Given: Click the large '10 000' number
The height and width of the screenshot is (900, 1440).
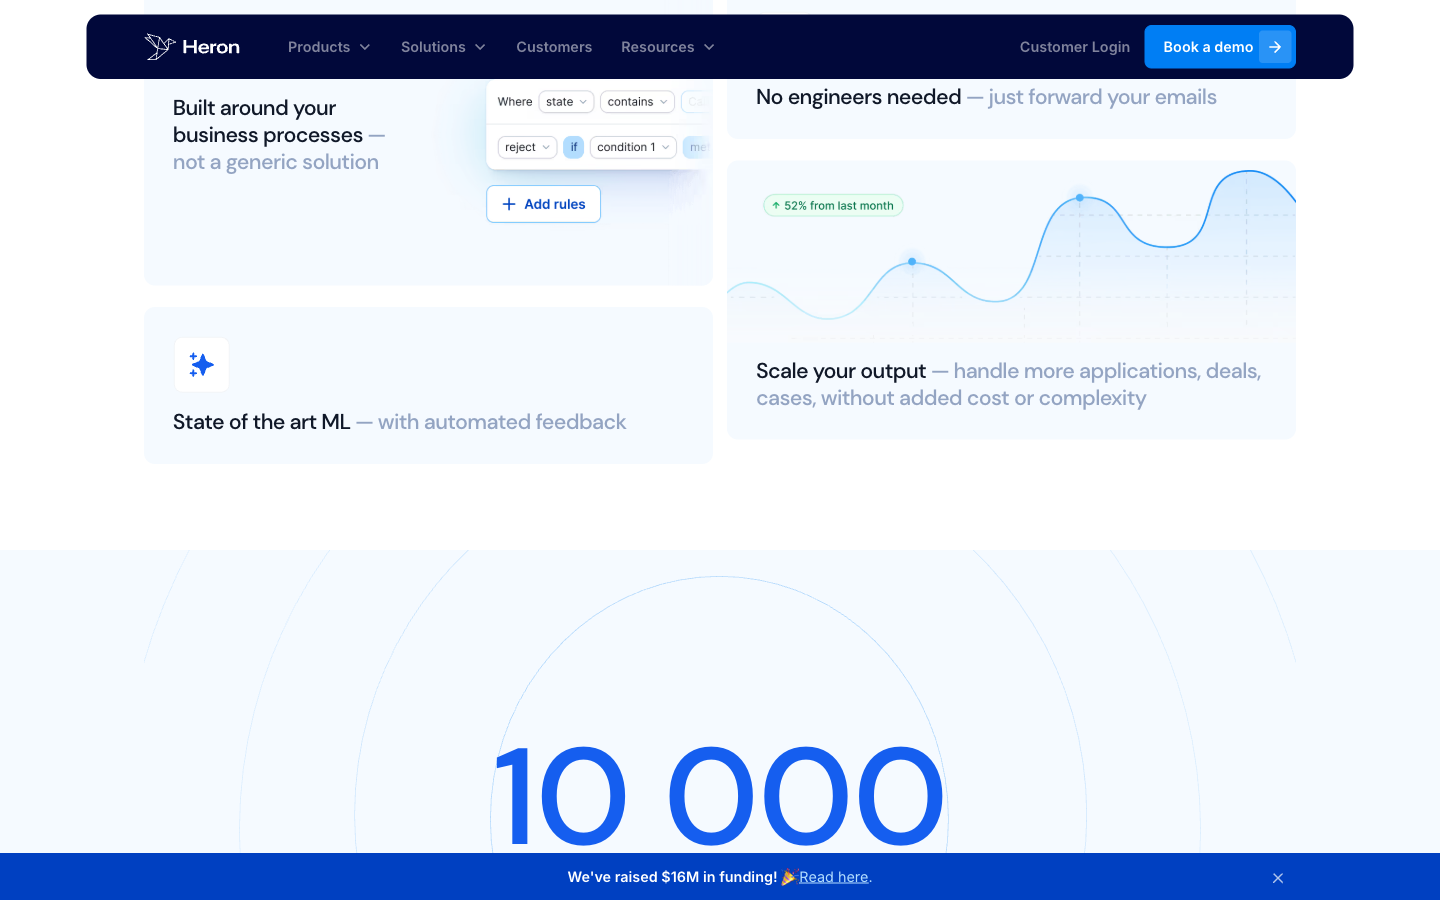Looking at the screenshot, I should pos(719,796).
